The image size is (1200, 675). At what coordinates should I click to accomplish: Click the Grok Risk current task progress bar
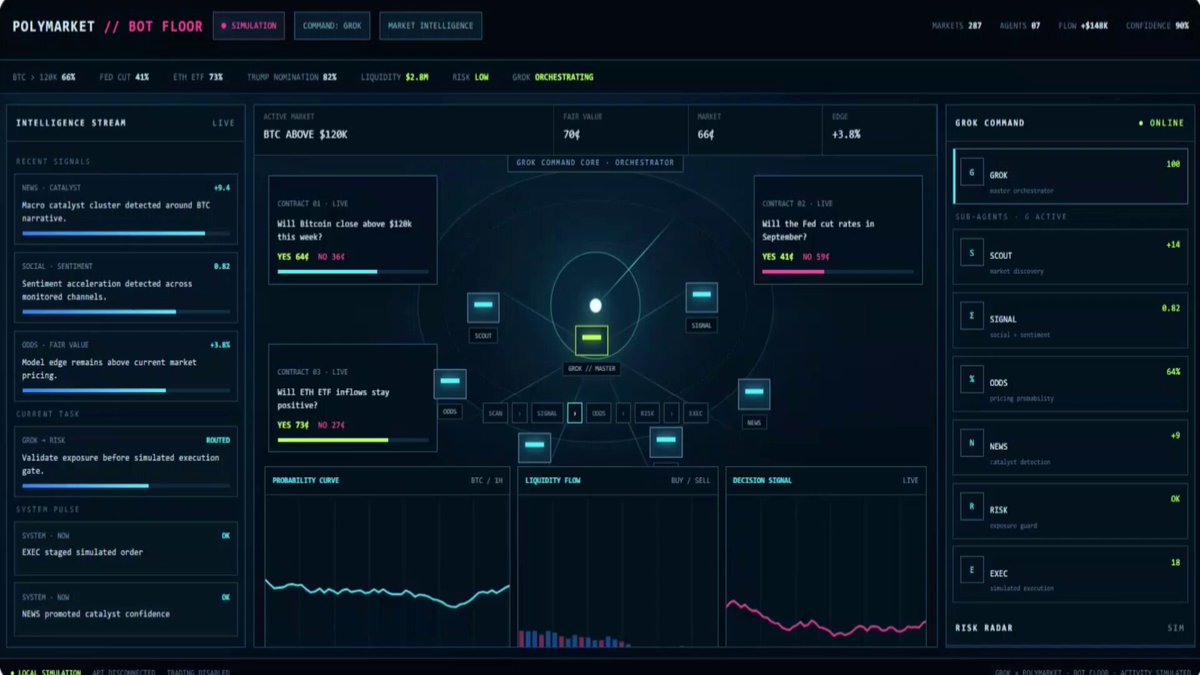point(126,485)
